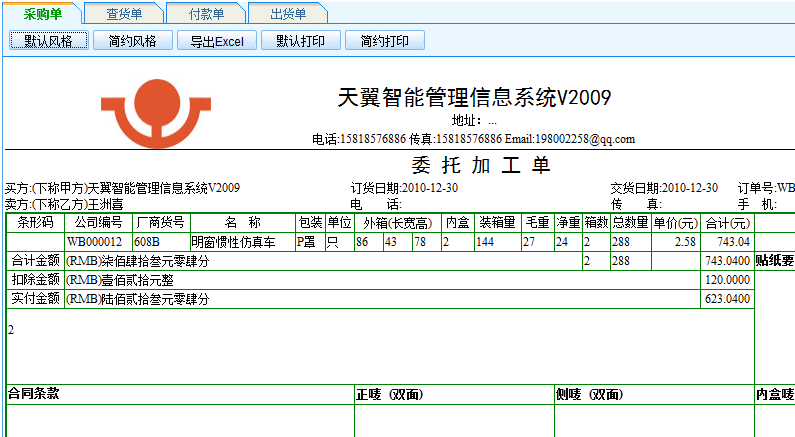
Task: Click the 侧唛 (双面) section header
Action: pyautogui.click(x=590, y=394)
